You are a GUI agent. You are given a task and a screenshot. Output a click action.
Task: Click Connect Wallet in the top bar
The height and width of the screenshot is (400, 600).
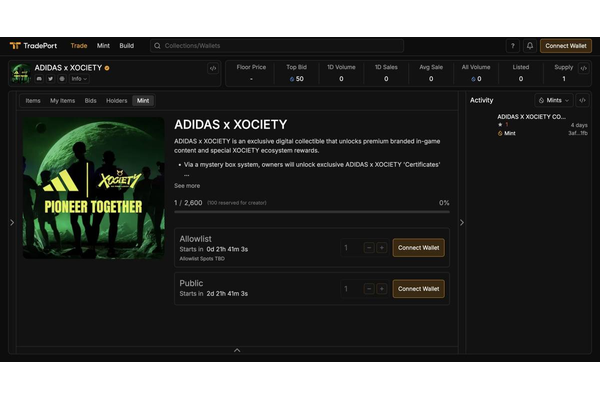[566, 46]
